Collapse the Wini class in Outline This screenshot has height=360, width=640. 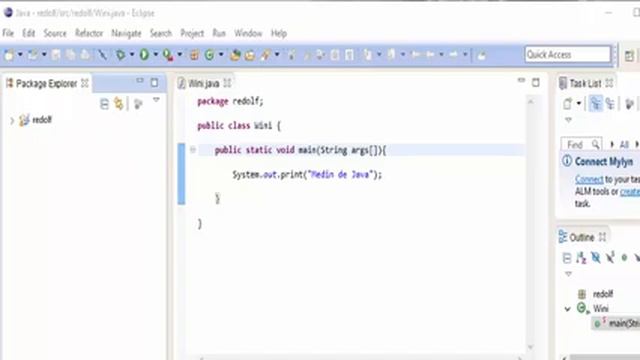coord(568,309)
